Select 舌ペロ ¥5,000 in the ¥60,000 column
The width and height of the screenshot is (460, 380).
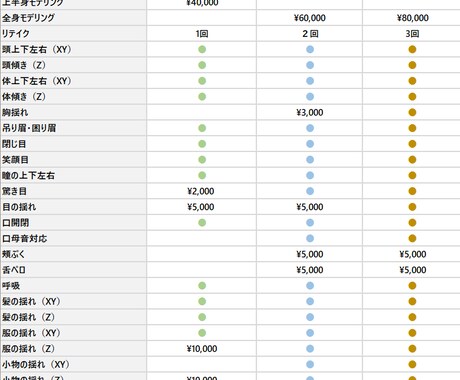pyautogui.click(x=310, y=270)
